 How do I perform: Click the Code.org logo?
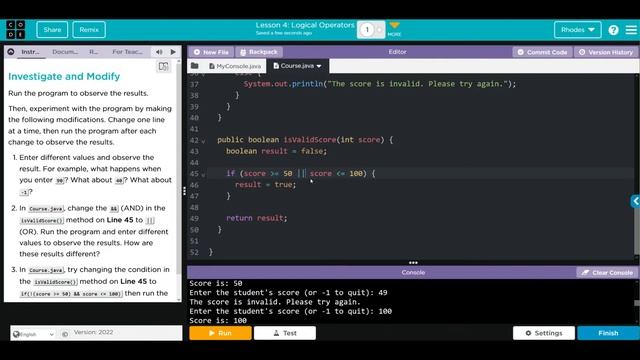(16, 30)
